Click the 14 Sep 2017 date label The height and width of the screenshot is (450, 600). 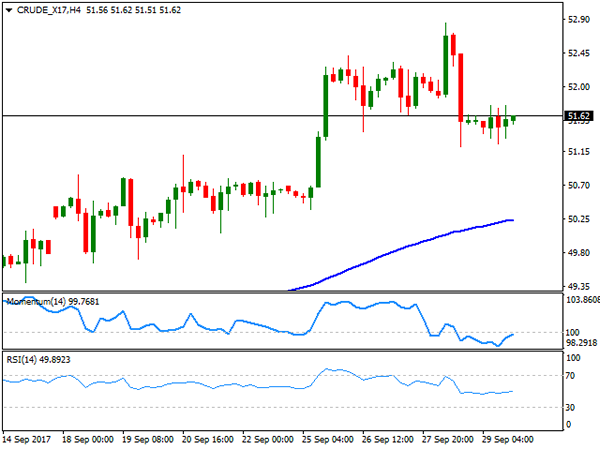(26, 439)
